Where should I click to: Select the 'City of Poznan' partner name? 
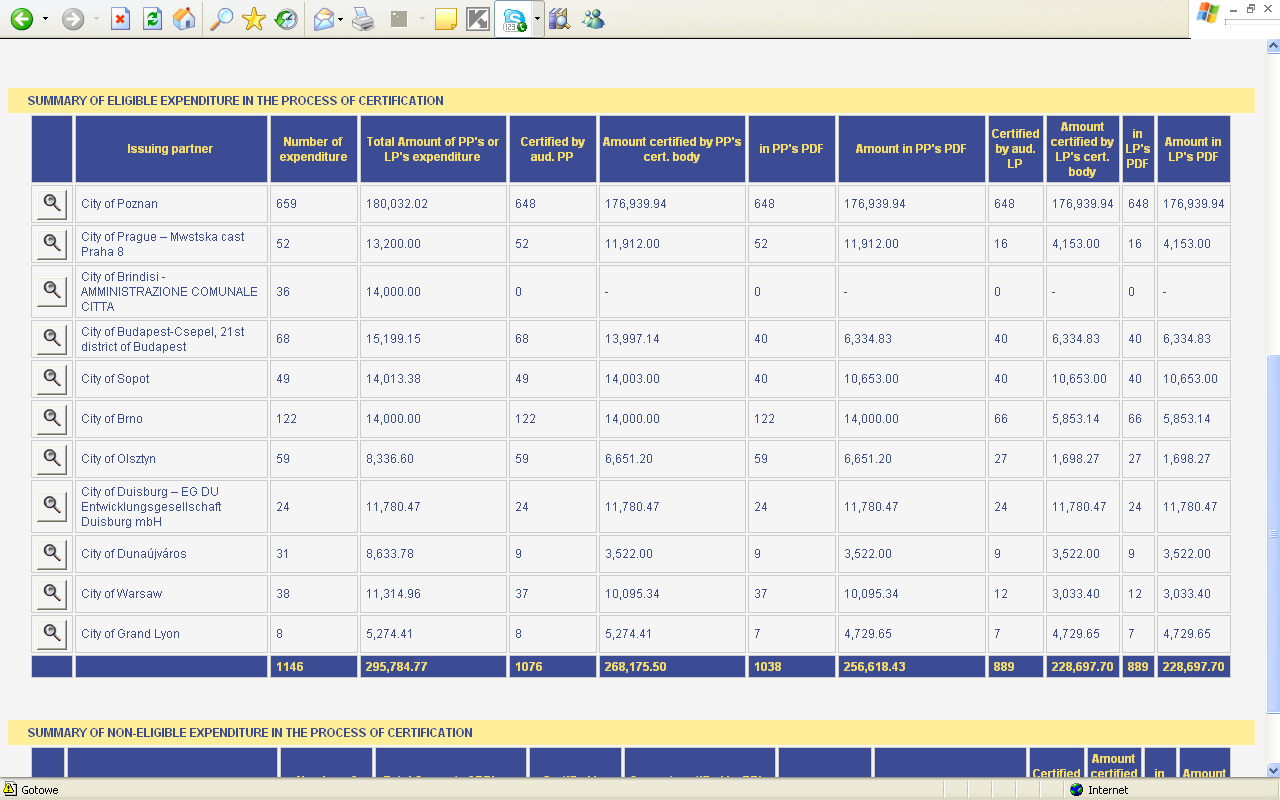click(119, 204)
